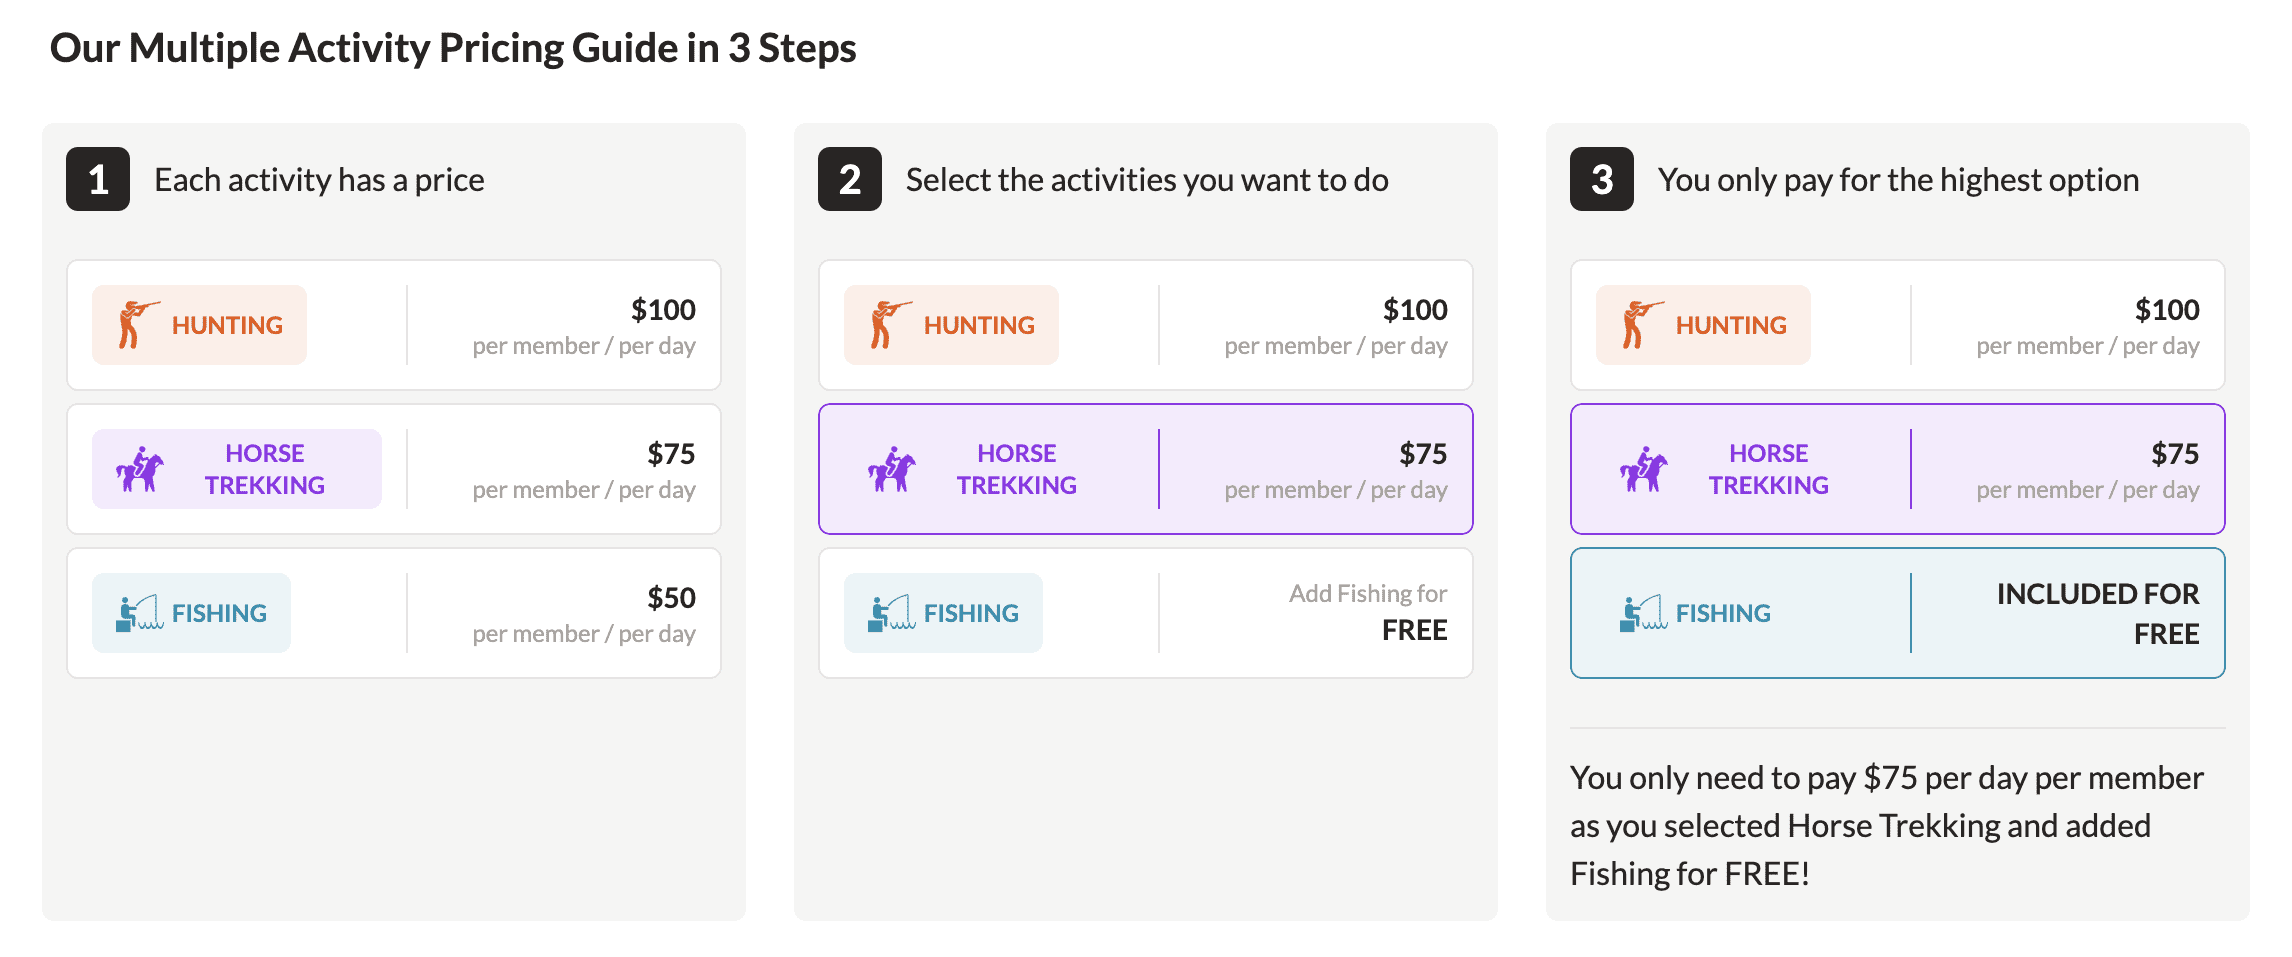Click the horse rider icon in step 2

(x=892, y=469)
